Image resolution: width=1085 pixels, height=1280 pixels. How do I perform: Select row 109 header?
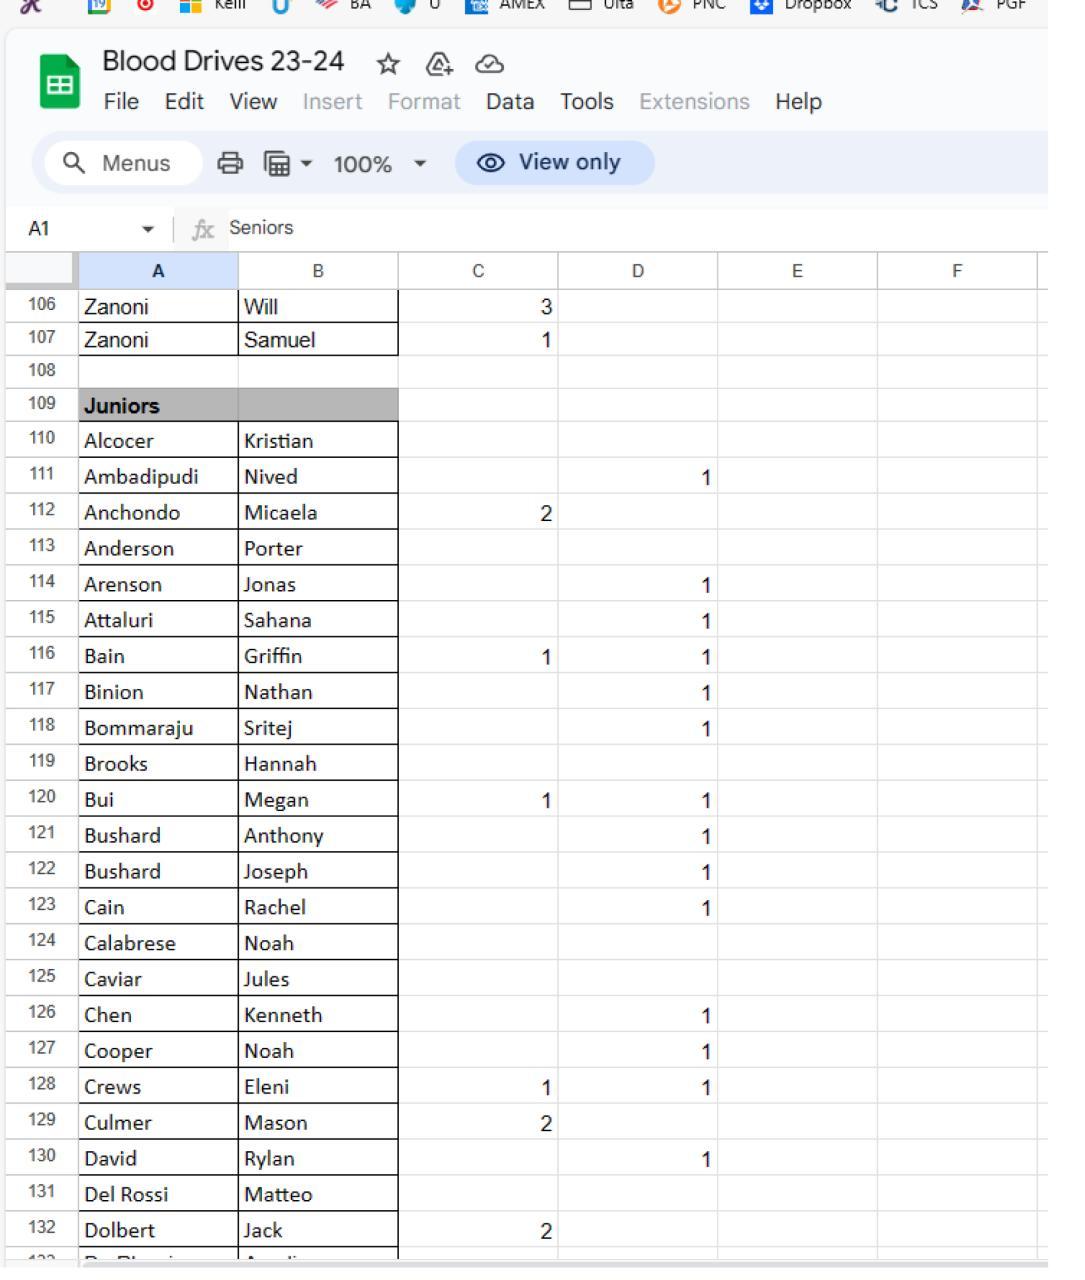pyautogui.click(x=41, y=405)
